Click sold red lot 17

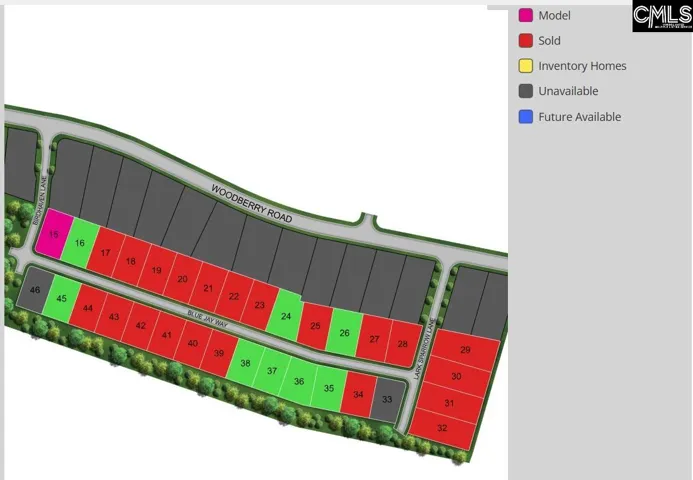pos(105,253)
